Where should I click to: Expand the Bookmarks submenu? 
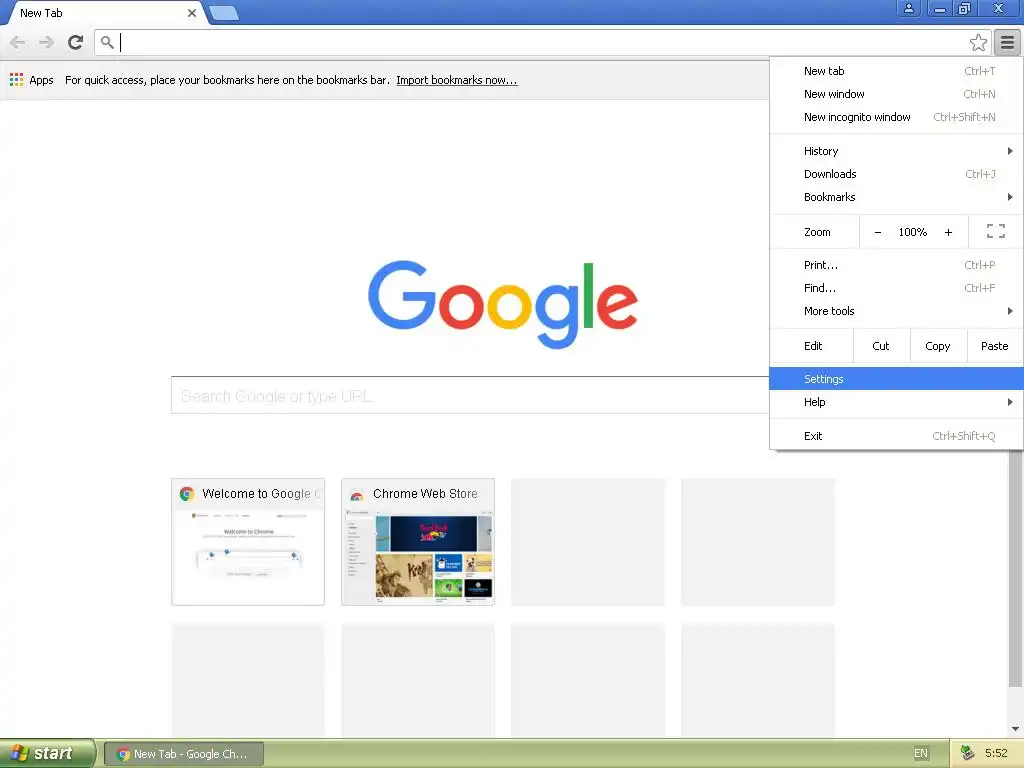[896, 197]
